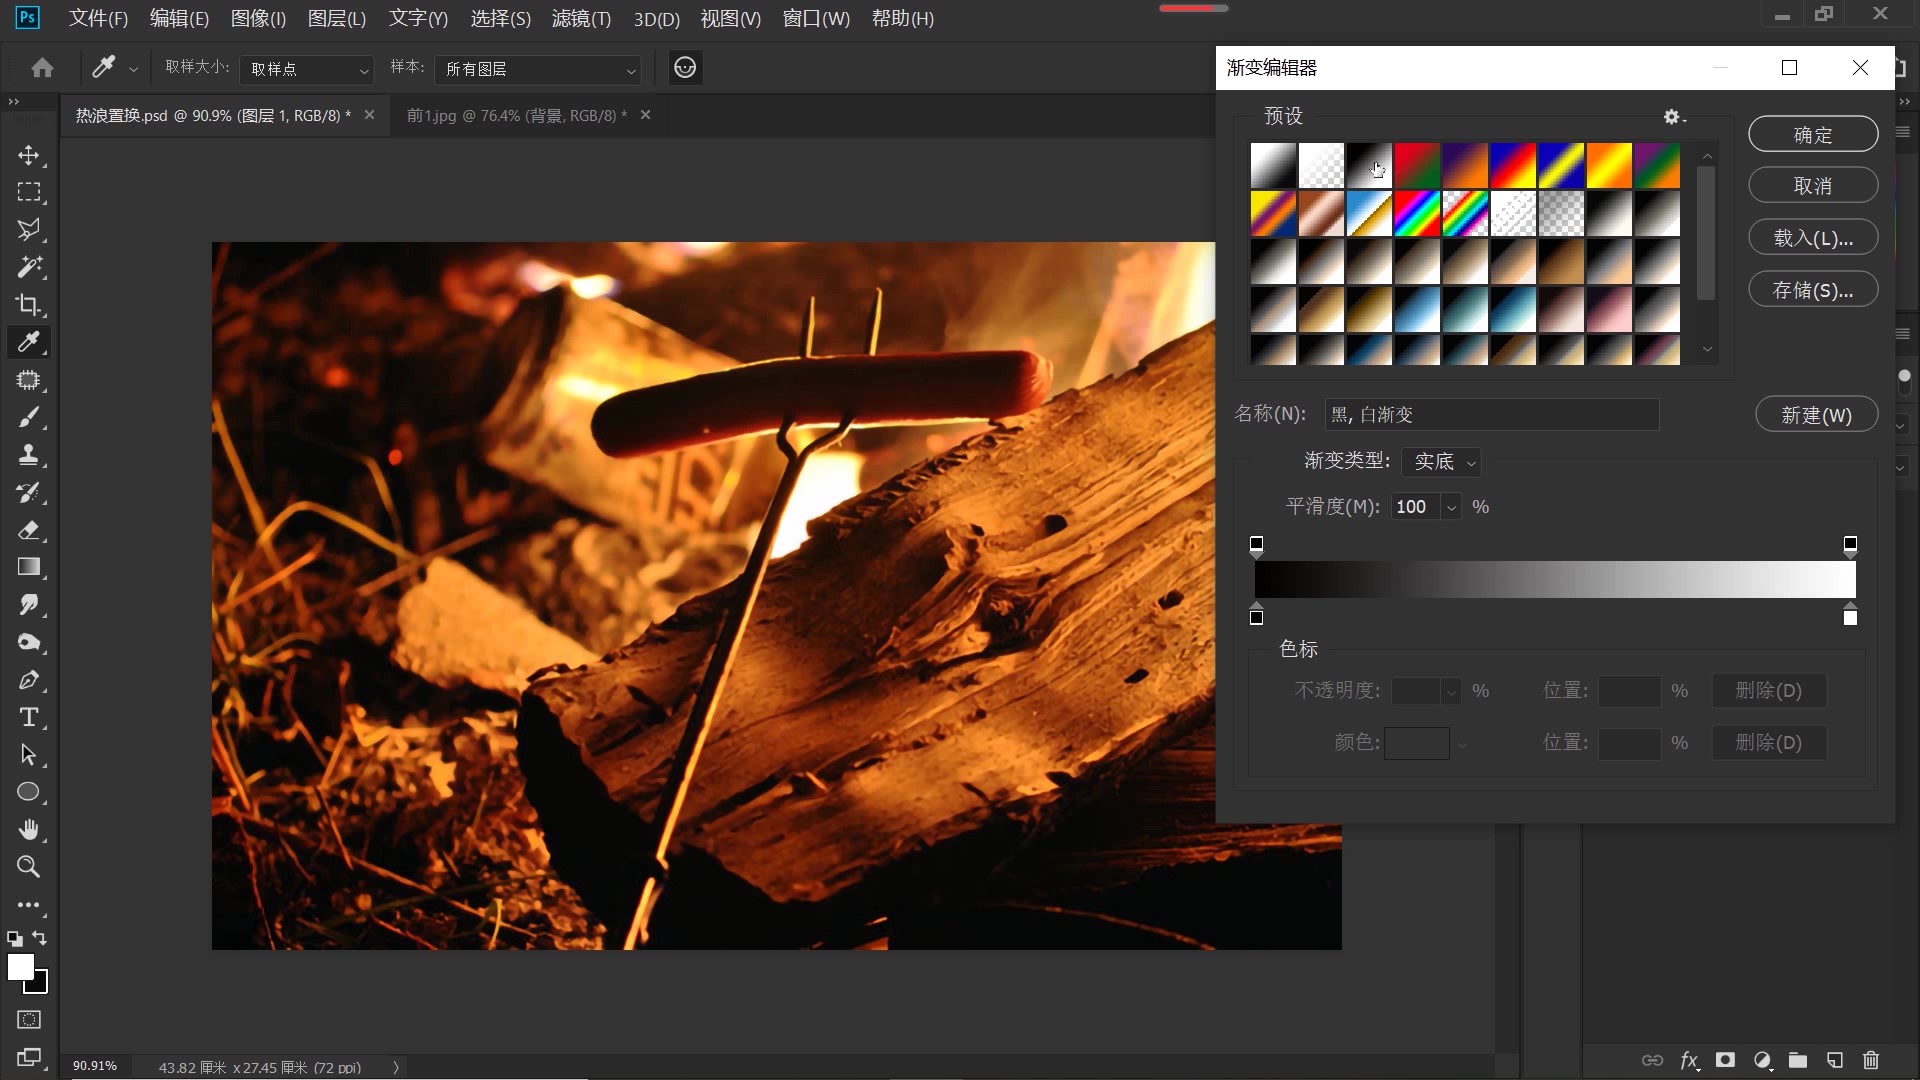The height and width of the screenshot is (1080, 1920).
Task: Open the sample size dropdown
Action: coord(308,69)
